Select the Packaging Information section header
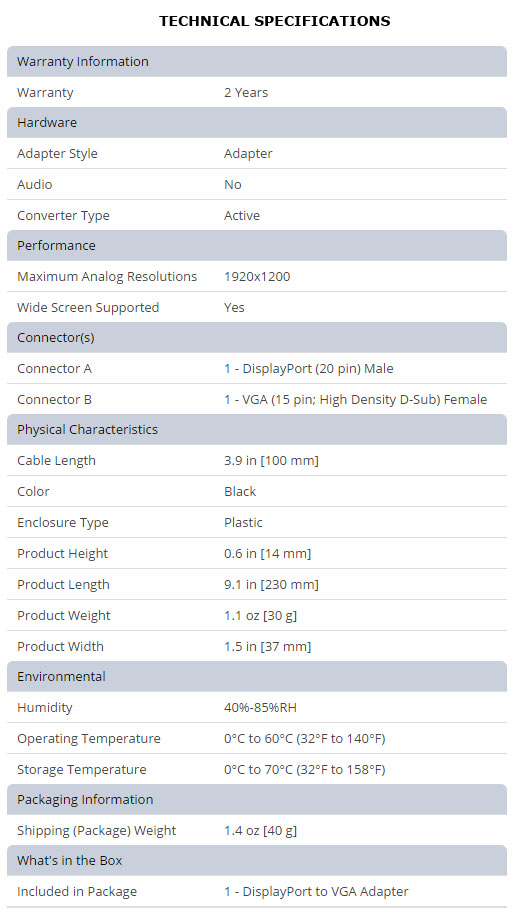 (x=257, y=799)
